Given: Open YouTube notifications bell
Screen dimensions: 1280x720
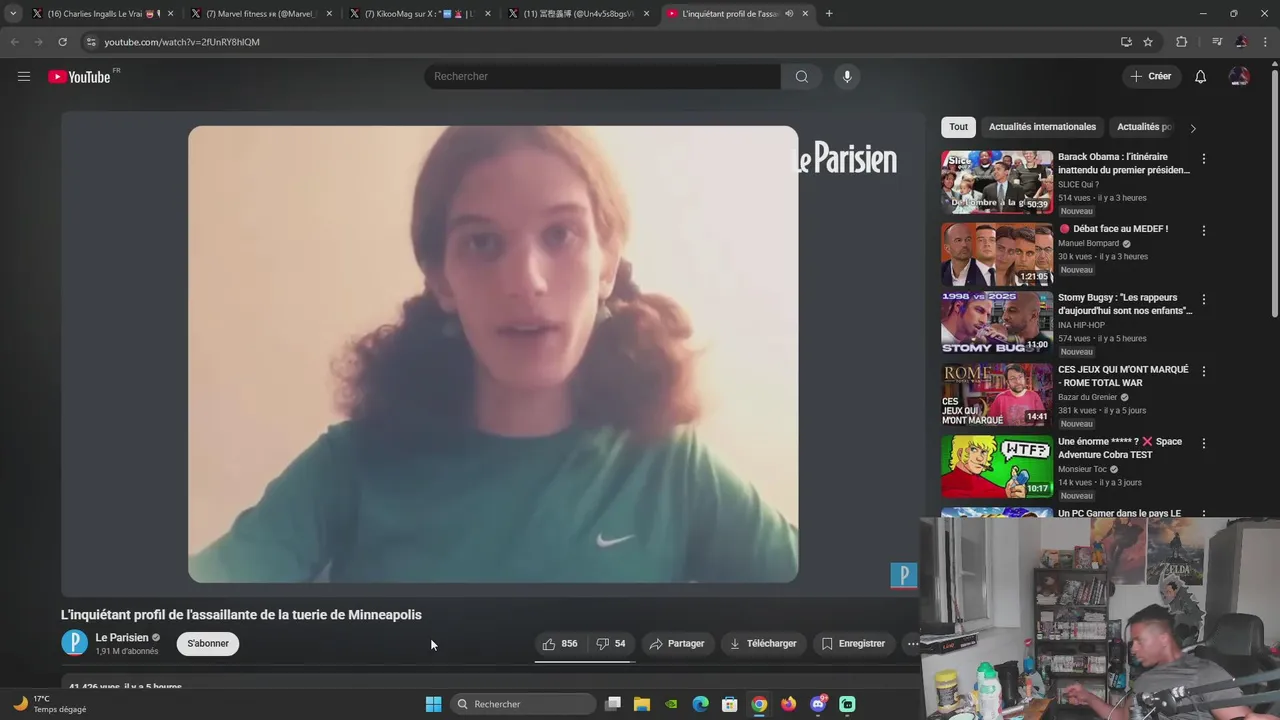Looking at the screenshot, I should [1200, 76].
